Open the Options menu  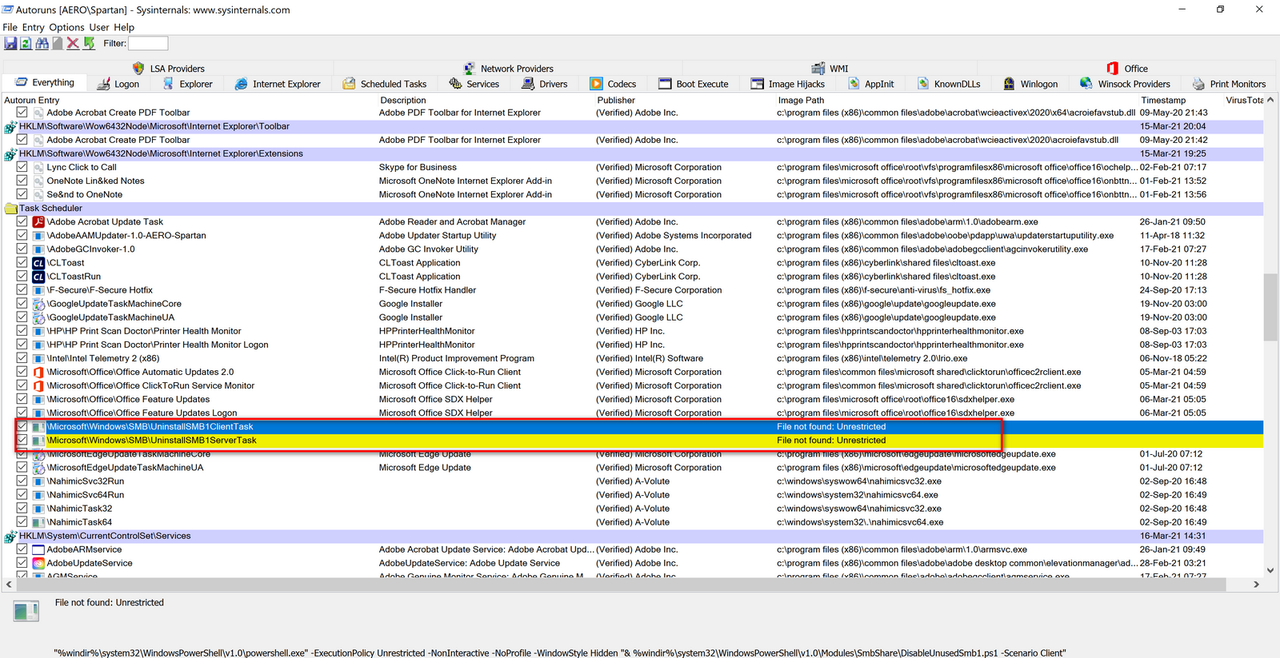(67, 27)
